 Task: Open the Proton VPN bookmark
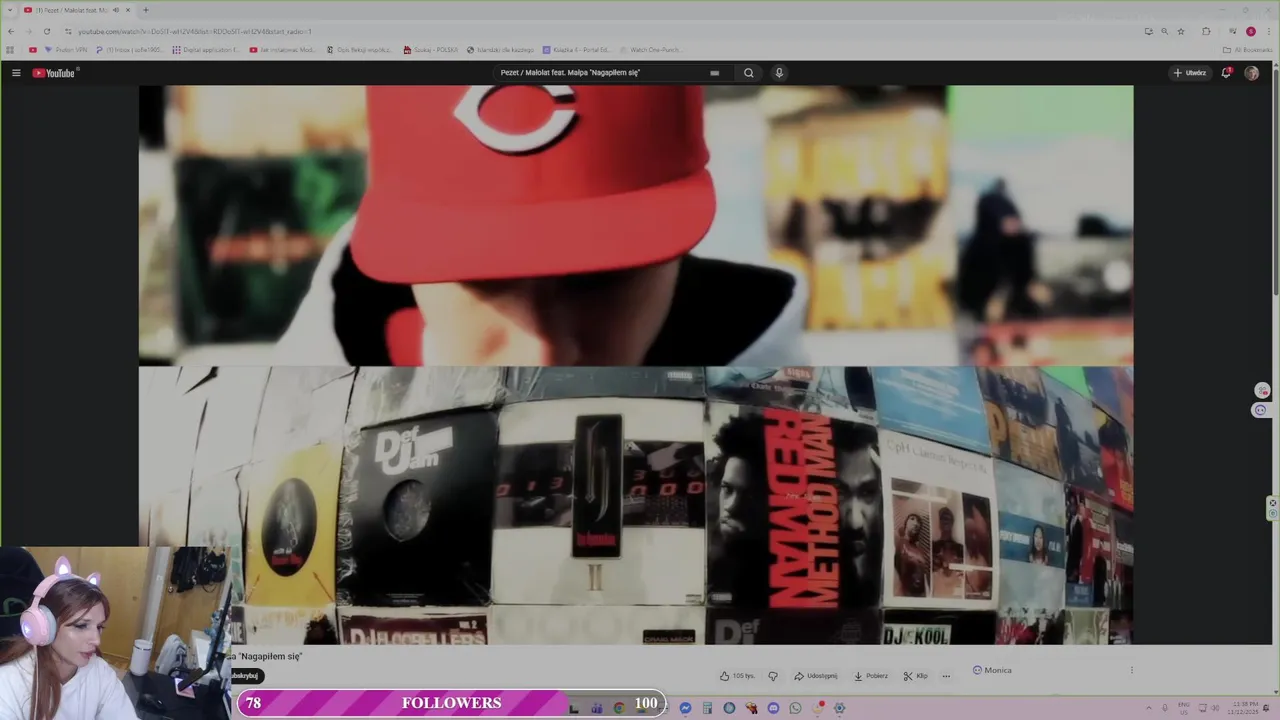click(x=65, y=49)
